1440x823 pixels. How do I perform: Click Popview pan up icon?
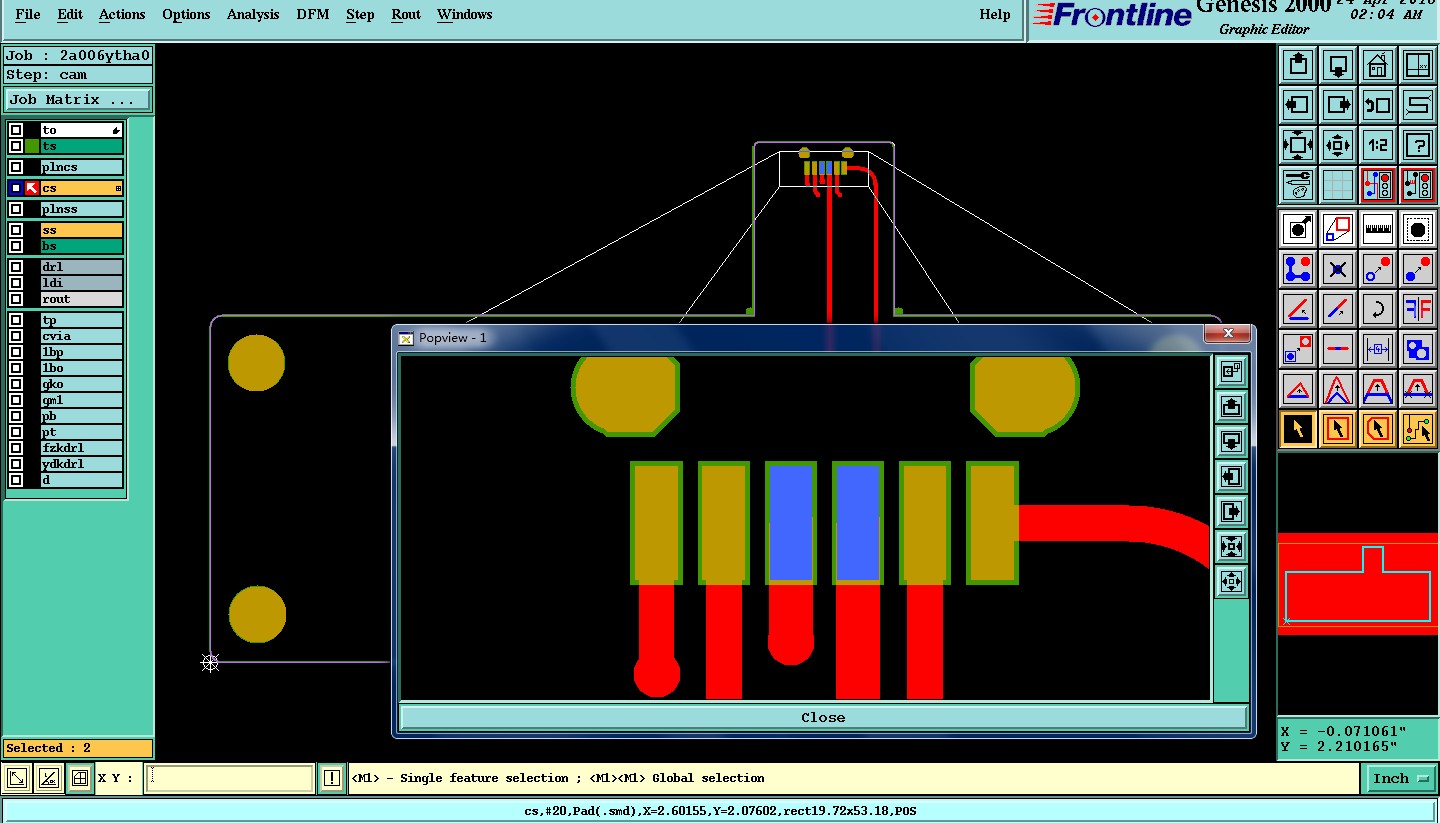[x=1231, y=406]
